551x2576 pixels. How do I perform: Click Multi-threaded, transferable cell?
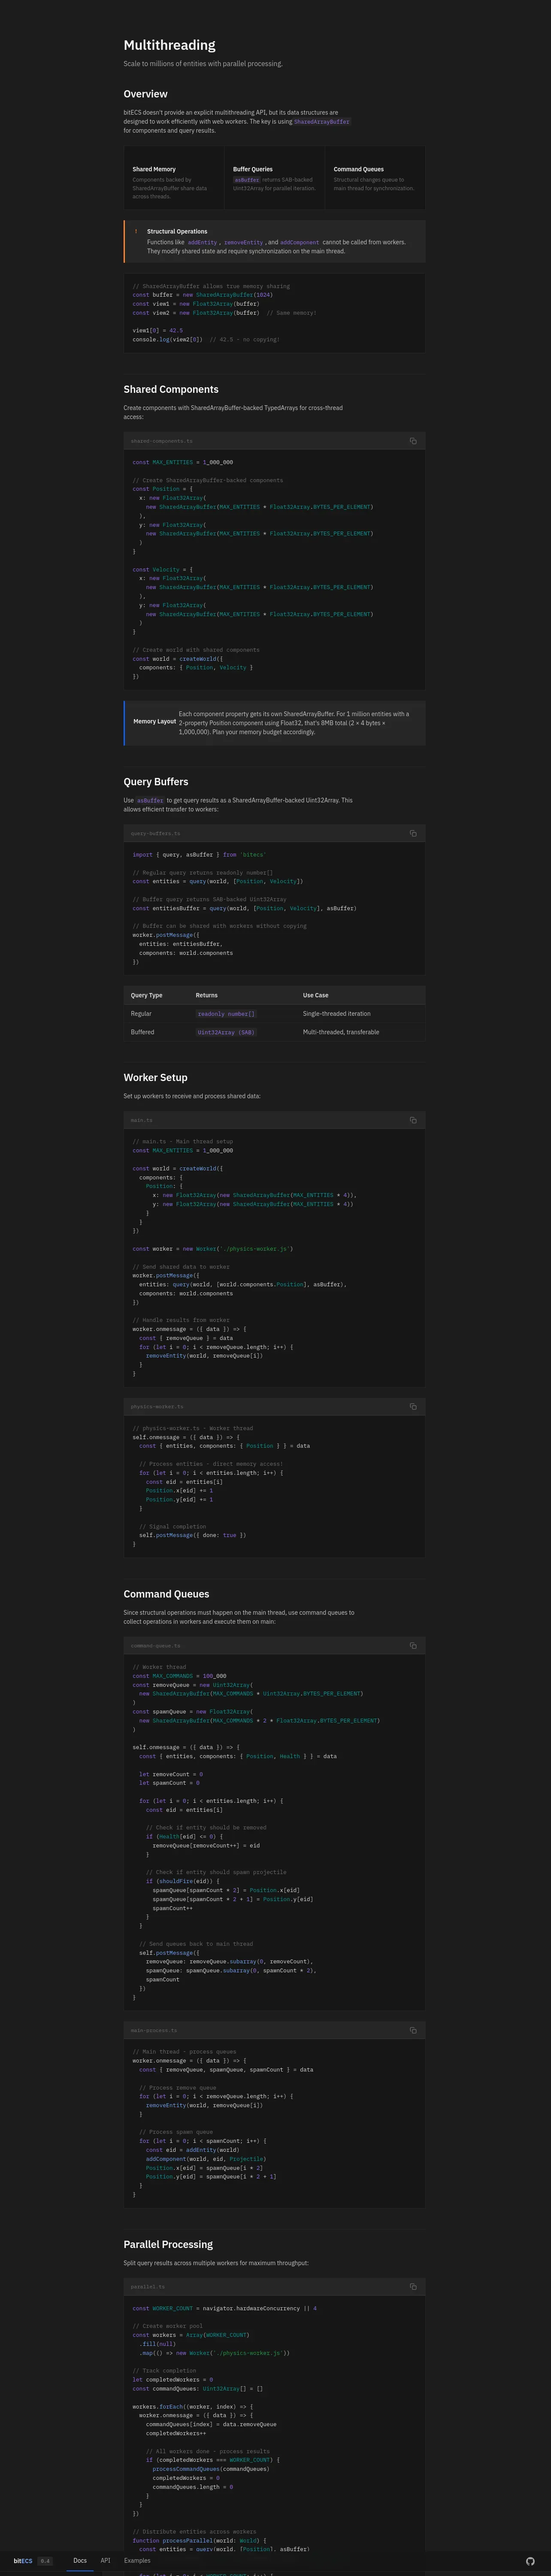[x=341, y=1032]
